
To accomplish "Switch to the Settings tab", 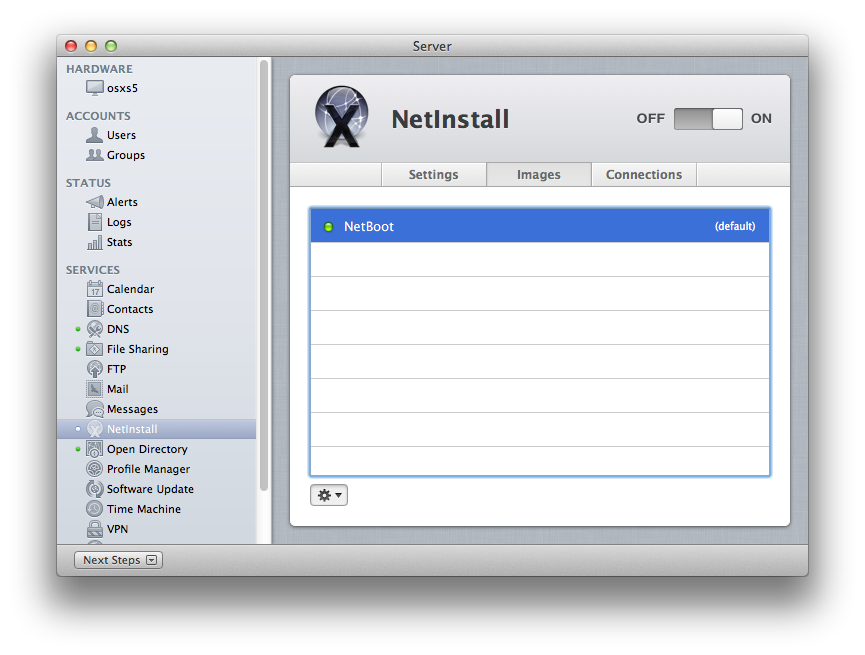I will 434,174.
